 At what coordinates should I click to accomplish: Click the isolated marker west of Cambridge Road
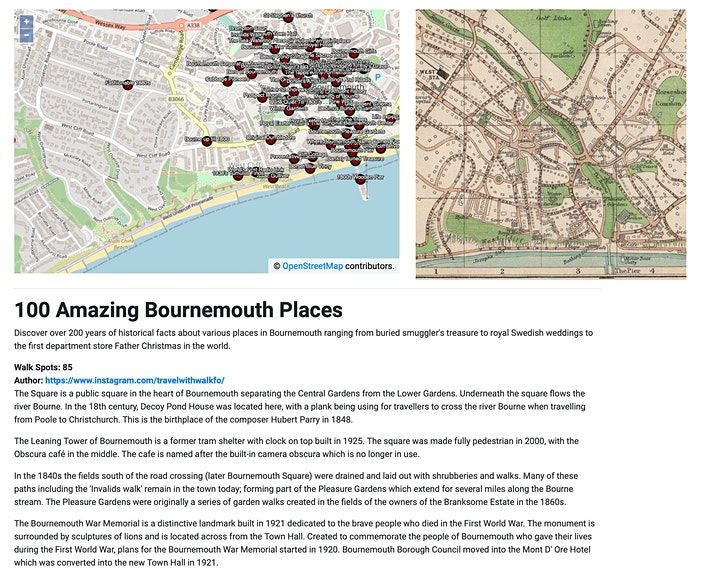coord(128,84)
